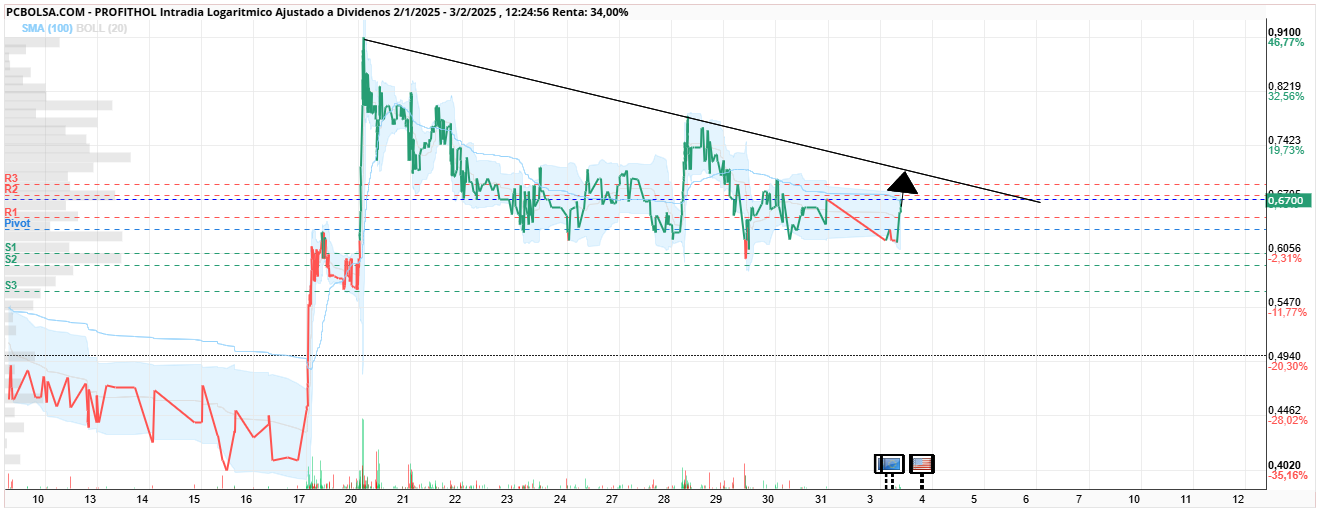
Task: Click the 0,8219 price axis value
Action: [x=1284, y=86]
